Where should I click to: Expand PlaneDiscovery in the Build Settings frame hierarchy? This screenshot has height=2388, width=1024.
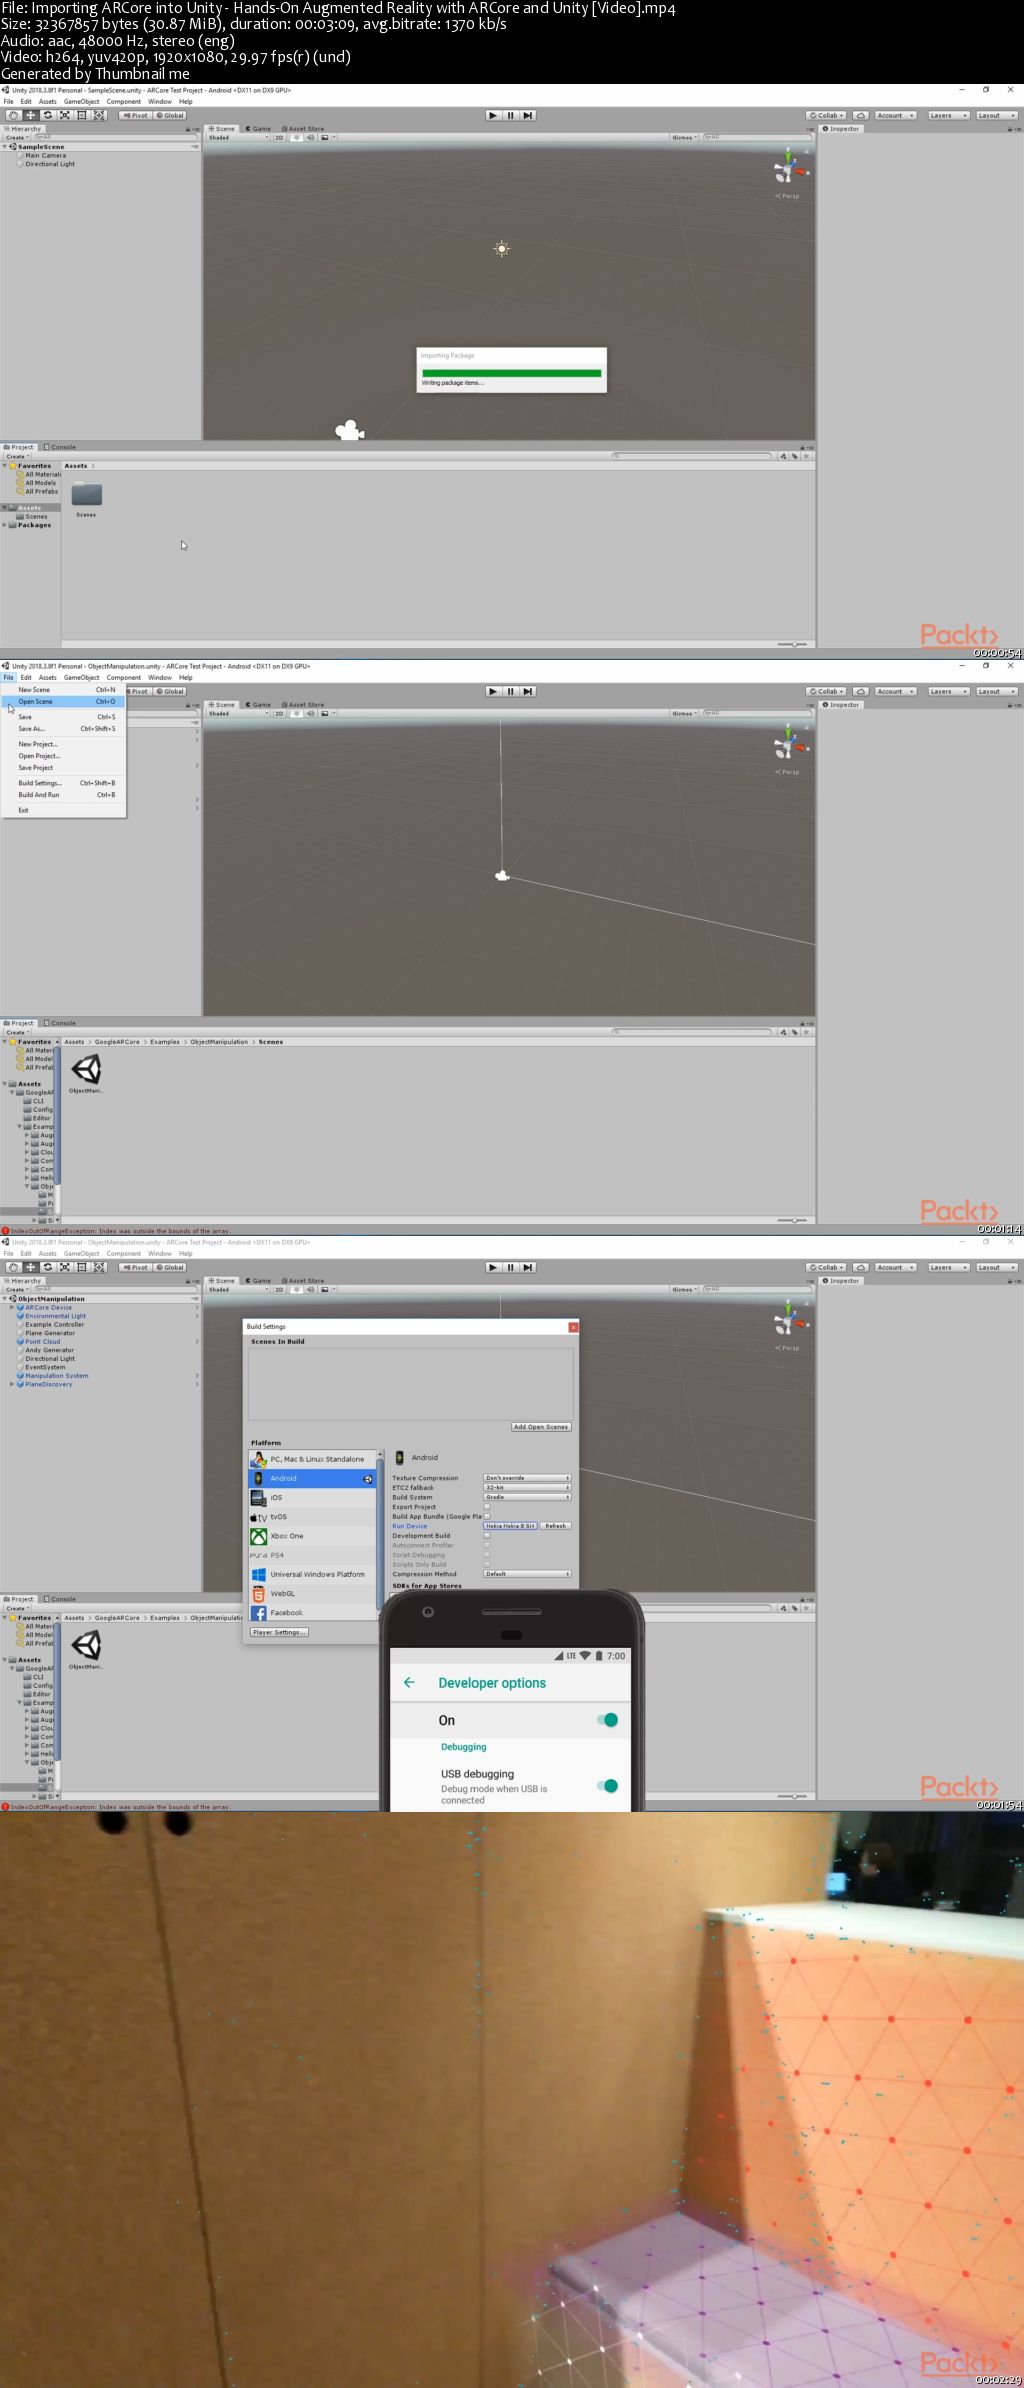click(12, 1384)
